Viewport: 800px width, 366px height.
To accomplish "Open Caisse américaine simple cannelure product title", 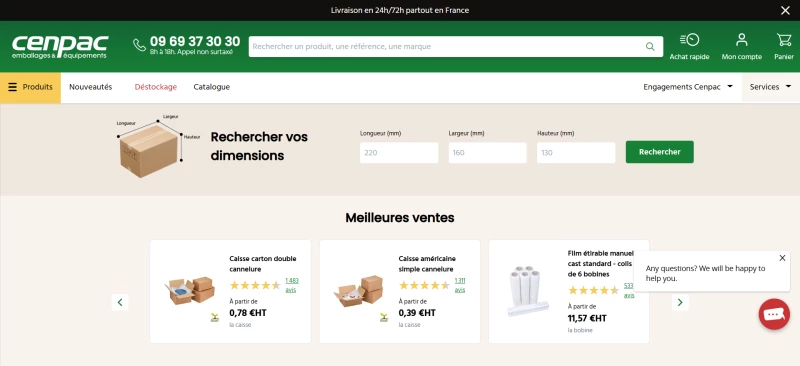I will [x=427, y=264].
